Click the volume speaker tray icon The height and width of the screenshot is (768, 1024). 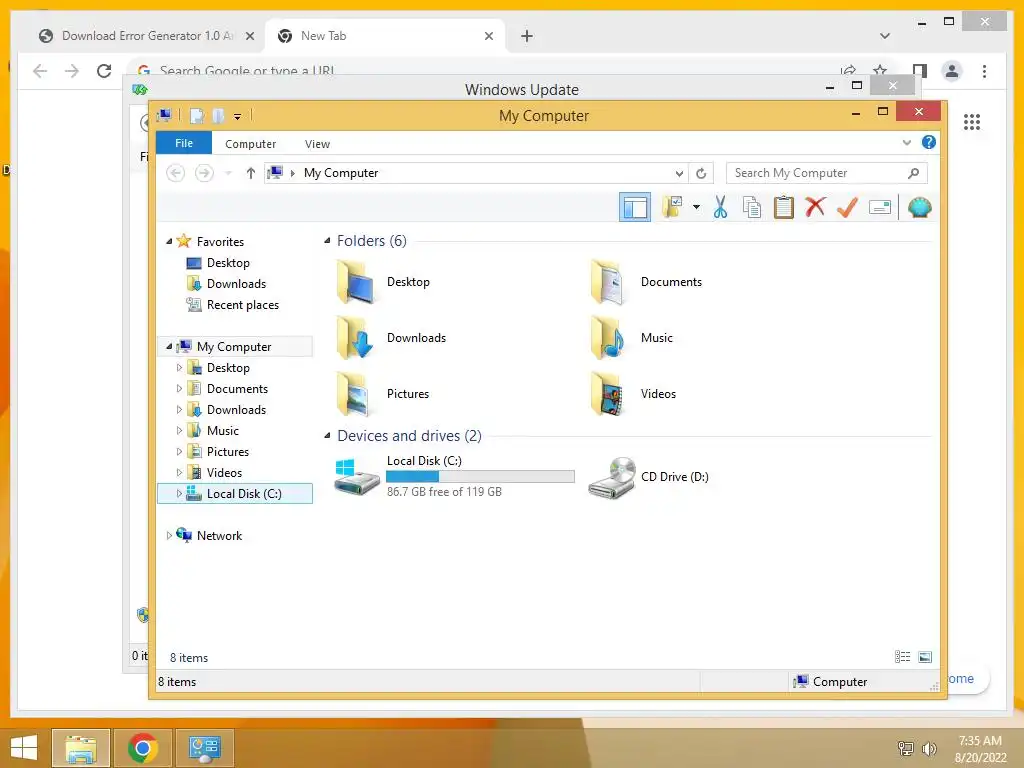tap(929, 748)
